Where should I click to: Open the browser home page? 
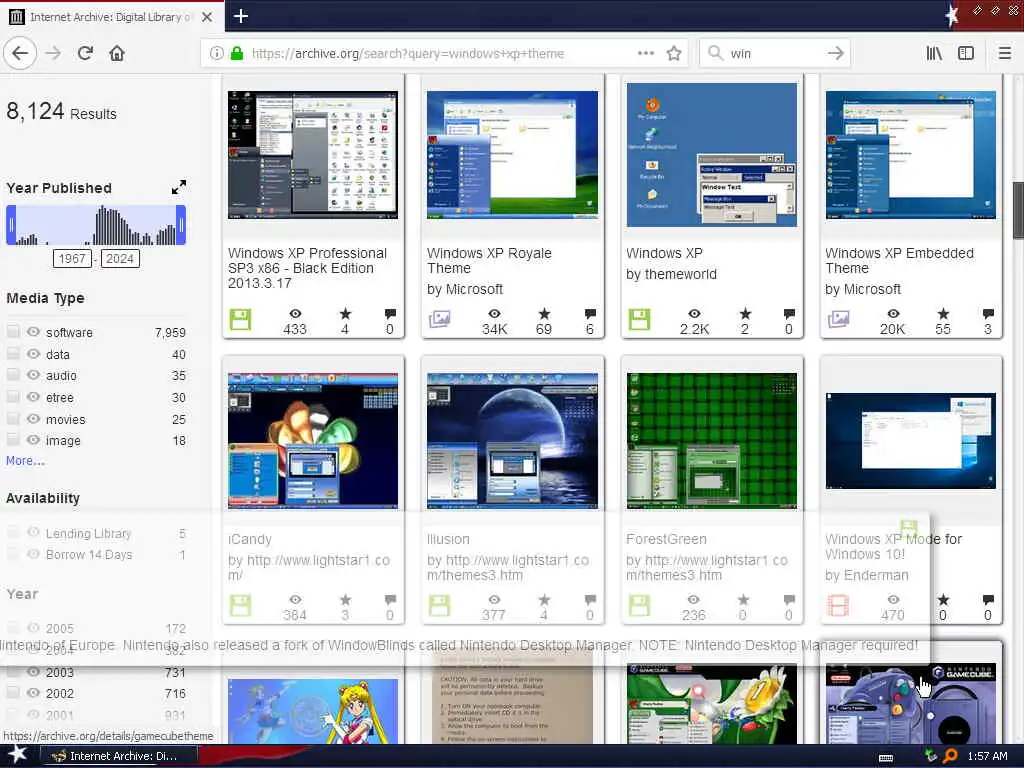coord(117,53)
